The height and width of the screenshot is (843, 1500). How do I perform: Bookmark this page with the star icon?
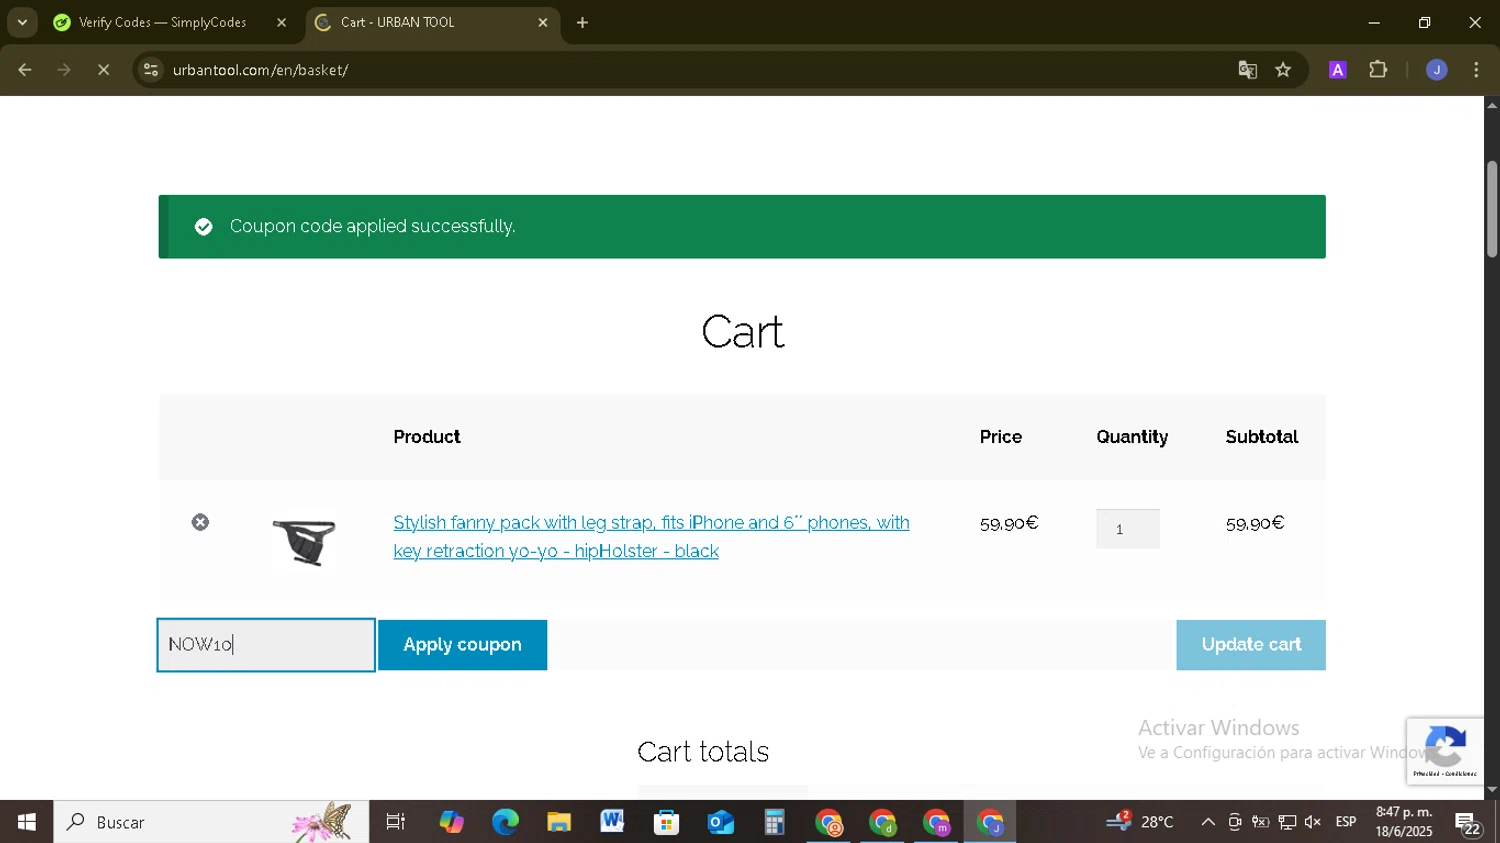click(1283, 70)
